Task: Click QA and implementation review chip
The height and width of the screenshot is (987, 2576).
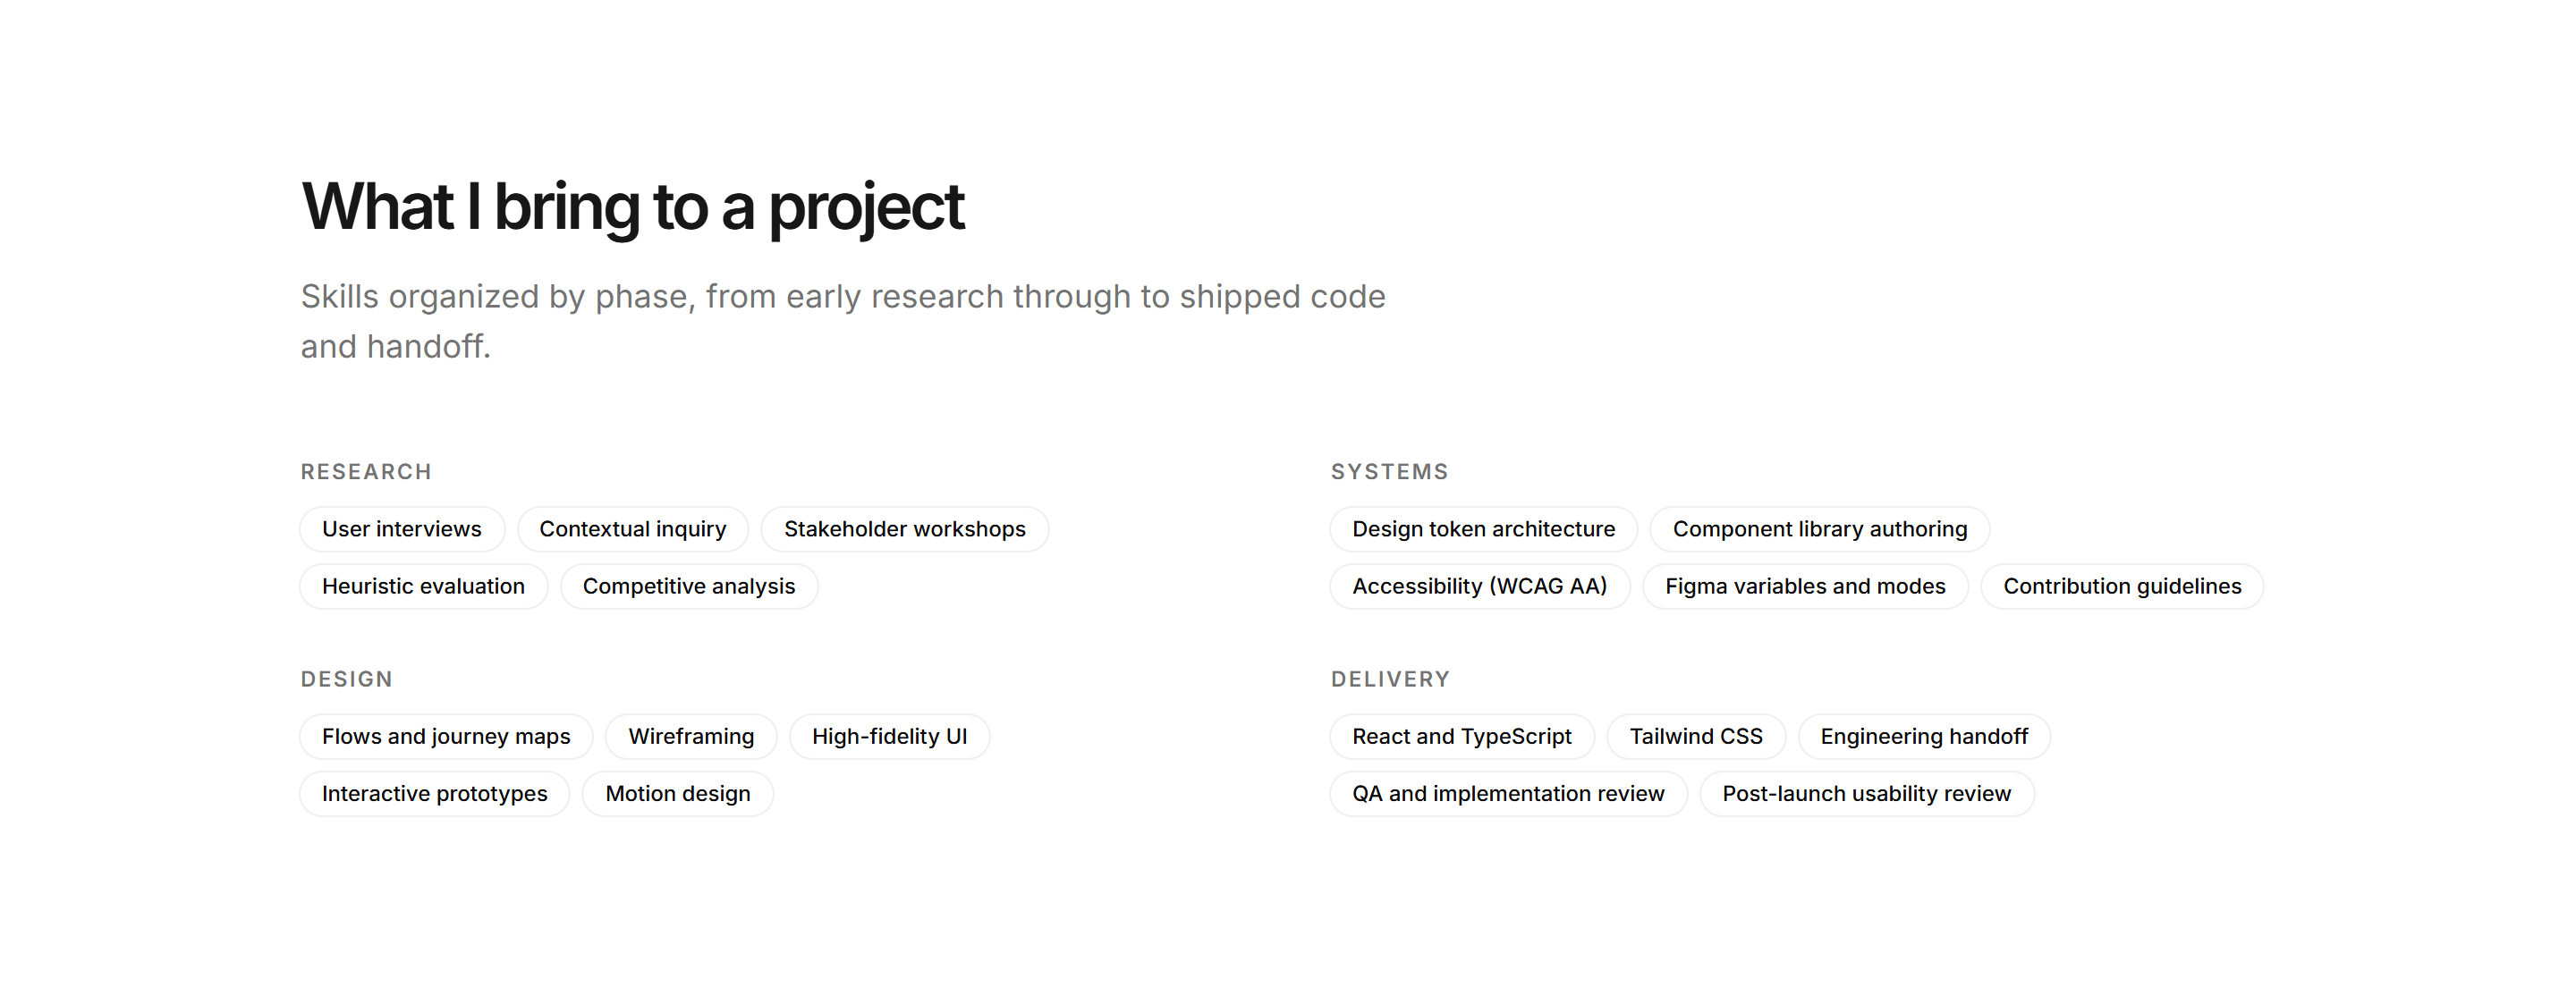Action: (x=1509, y=794)
